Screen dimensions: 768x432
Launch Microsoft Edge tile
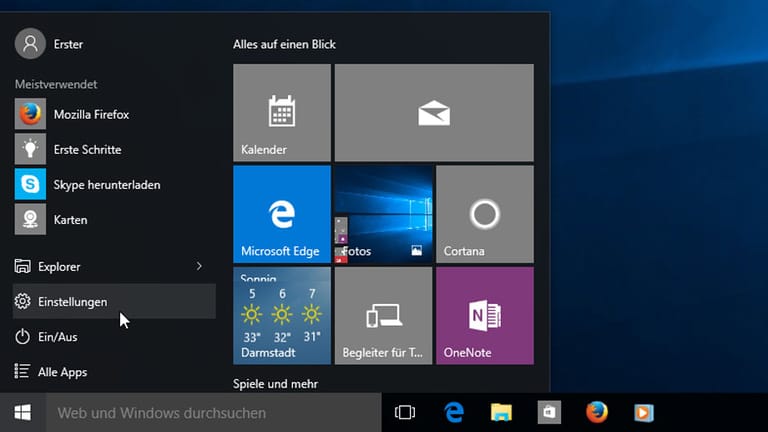point(282,214)
